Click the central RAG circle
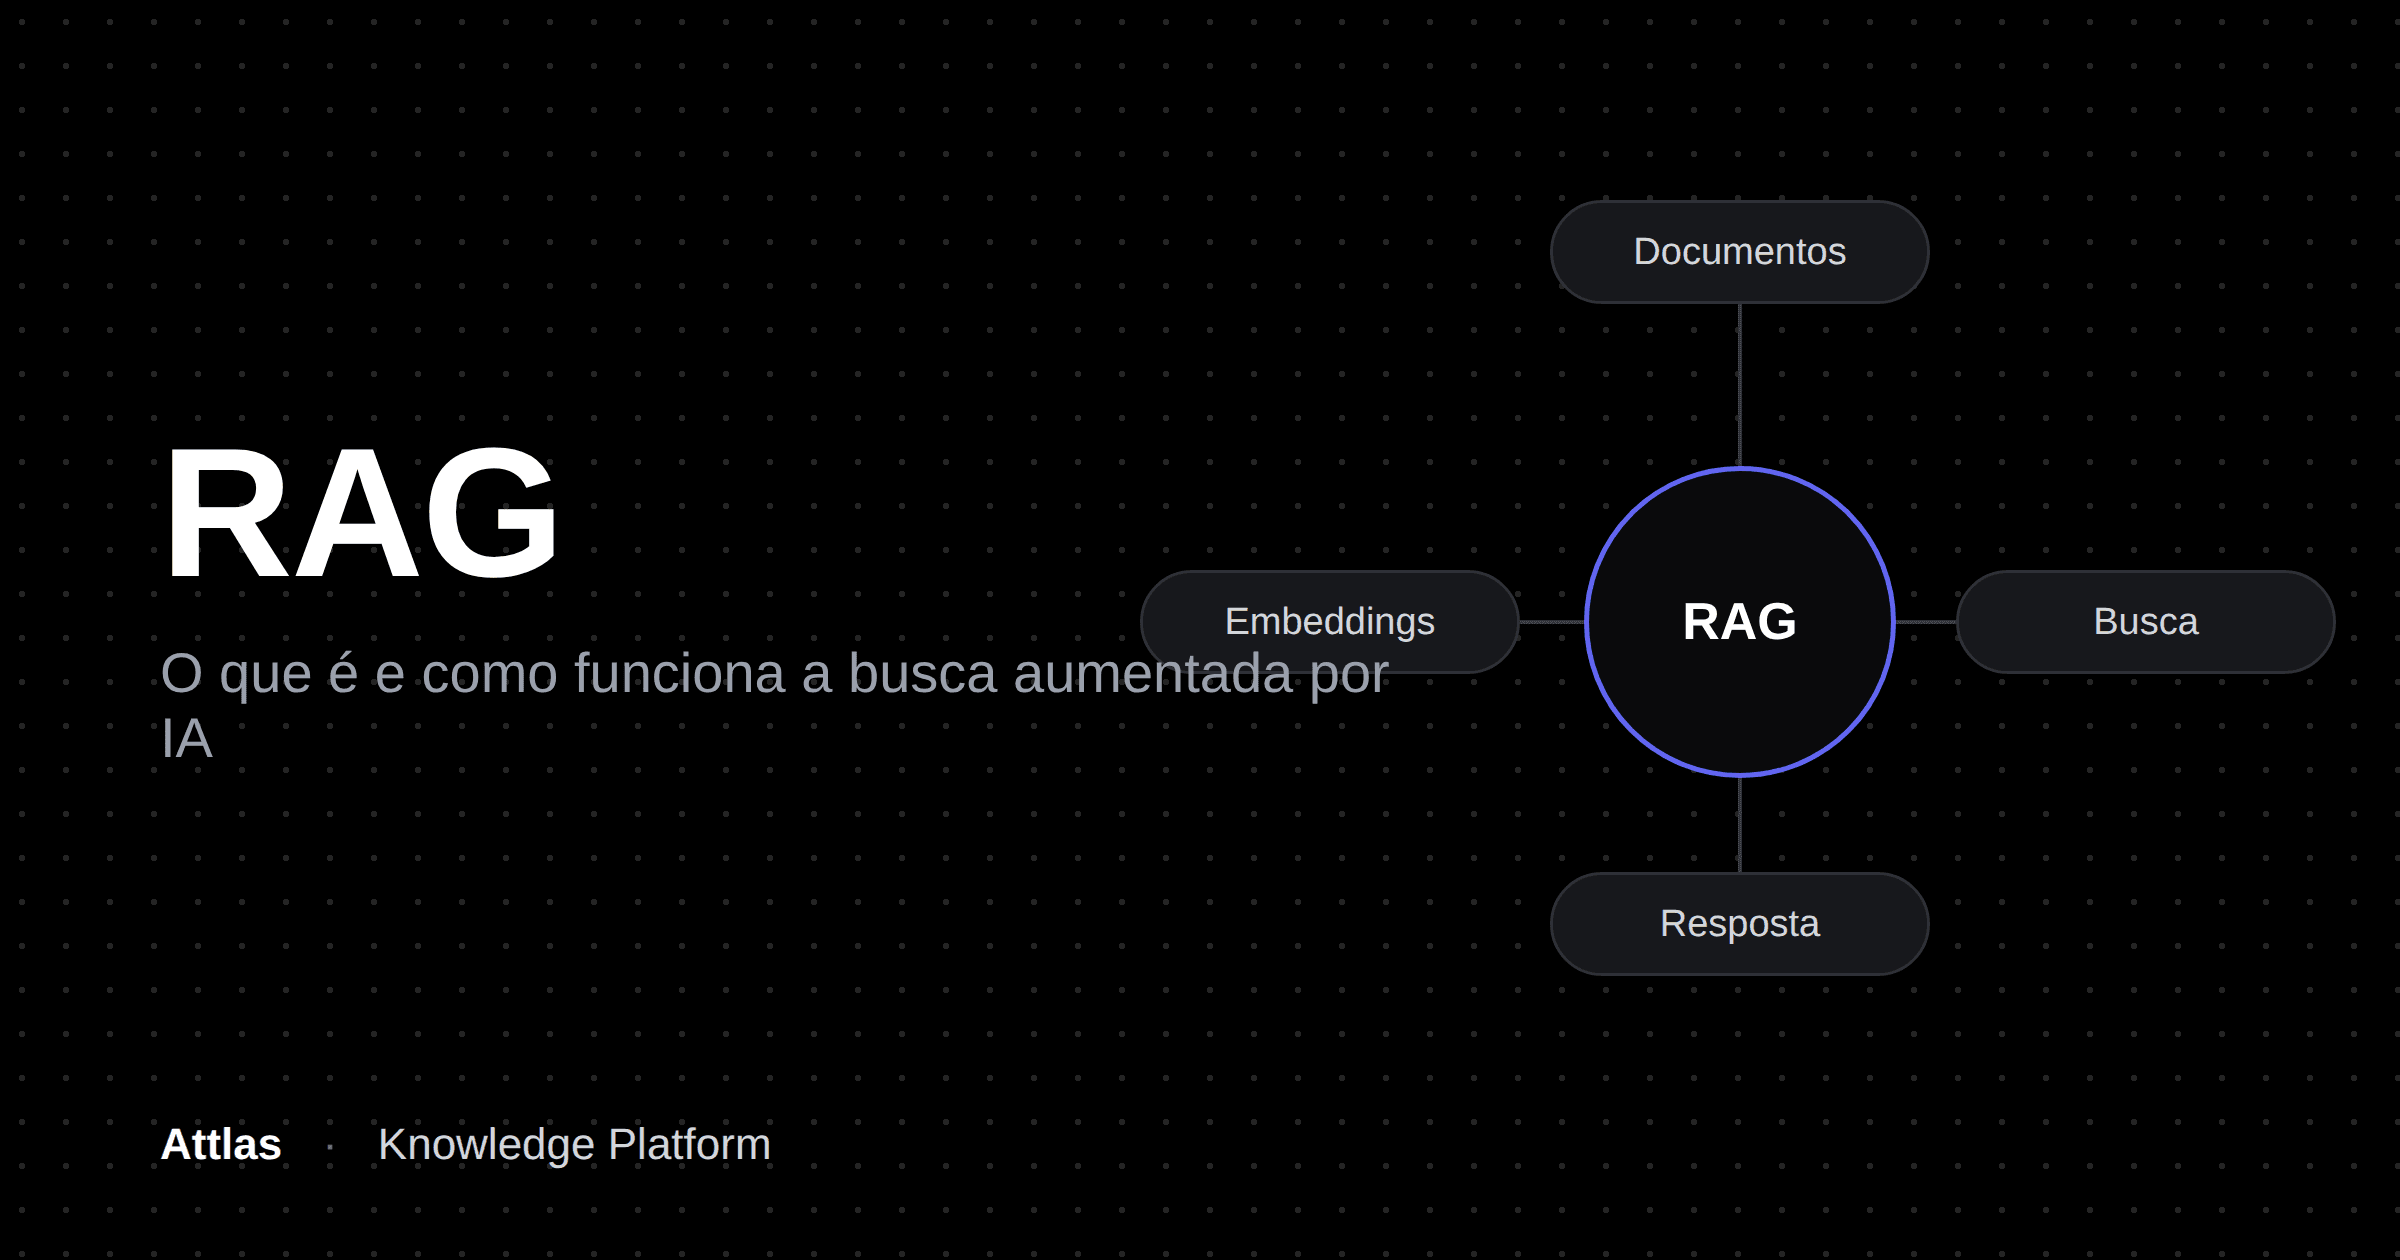2400x1260 pixels. 1740,622
